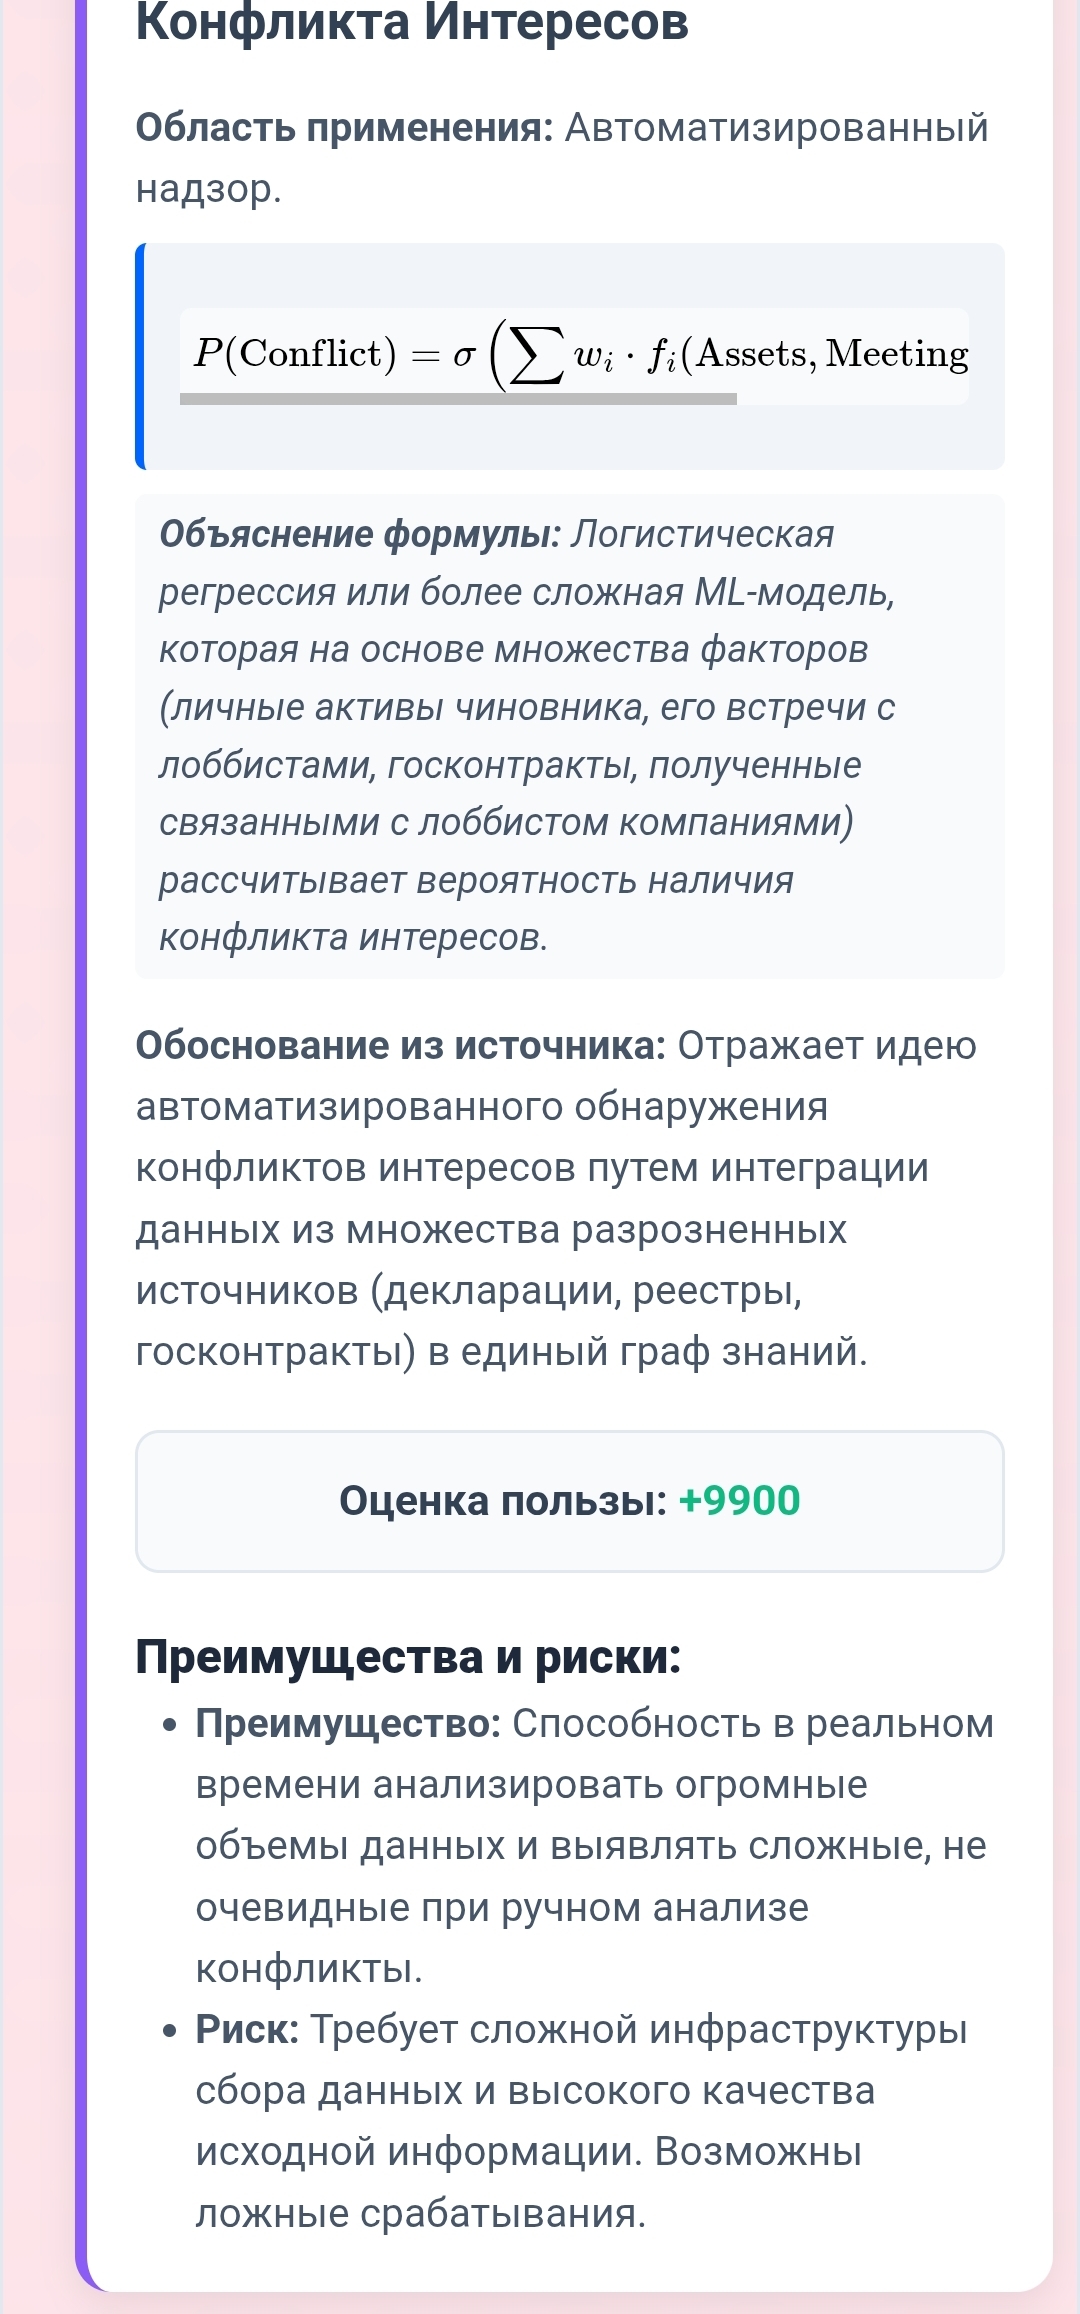Click the "Объяснение формулы:" italic label
This screenshot has width=1080, height=2314.
pos(360,535)
